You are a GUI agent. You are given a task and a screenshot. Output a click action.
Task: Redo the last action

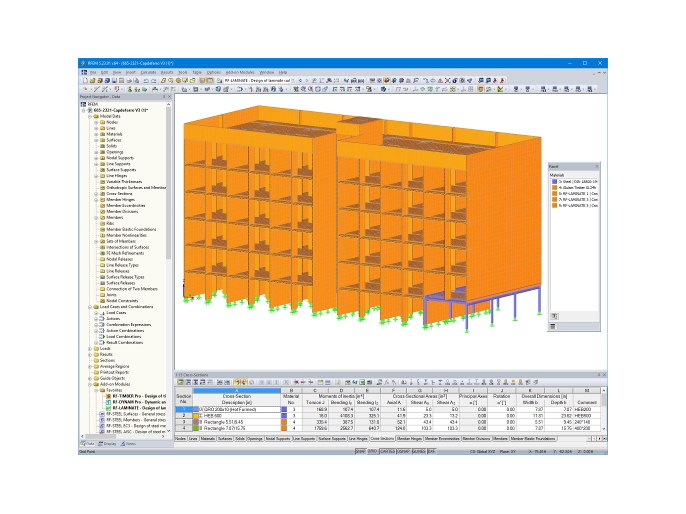click(x=154, y=80)
